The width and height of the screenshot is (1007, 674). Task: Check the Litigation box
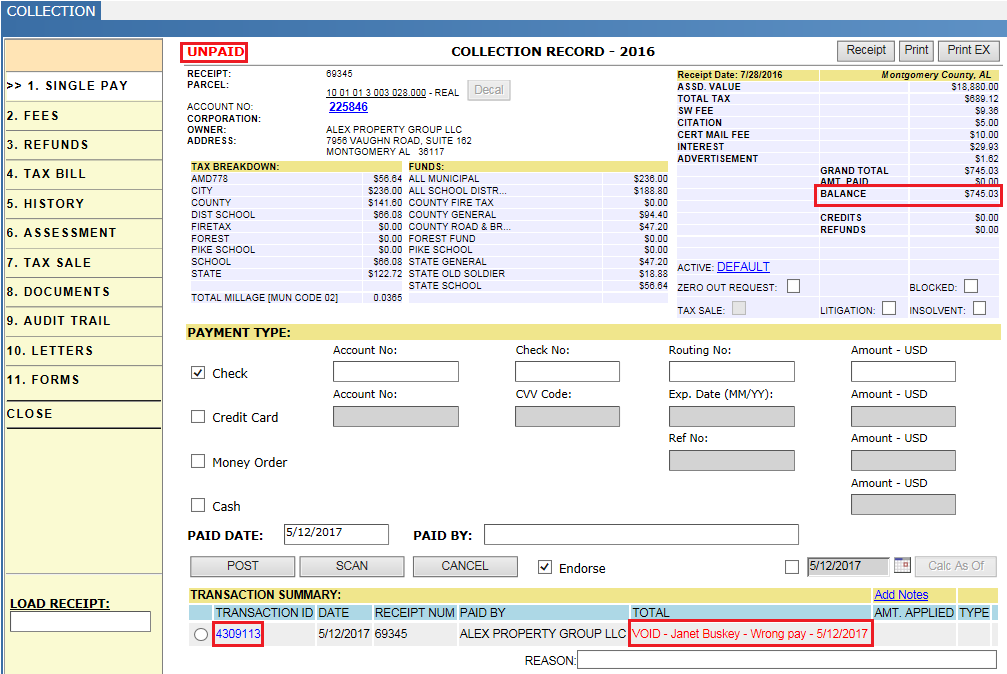pos(889,308)
